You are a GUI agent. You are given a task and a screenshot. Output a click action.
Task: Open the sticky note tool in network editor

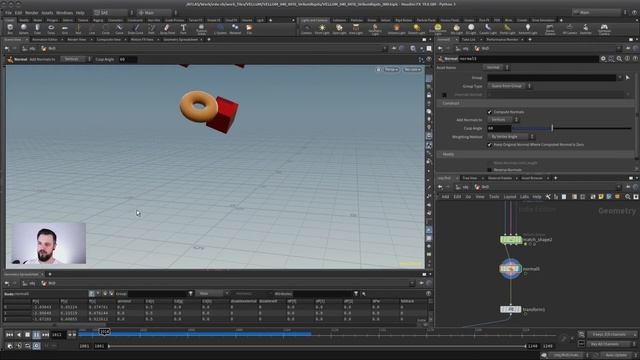[601, 197]
